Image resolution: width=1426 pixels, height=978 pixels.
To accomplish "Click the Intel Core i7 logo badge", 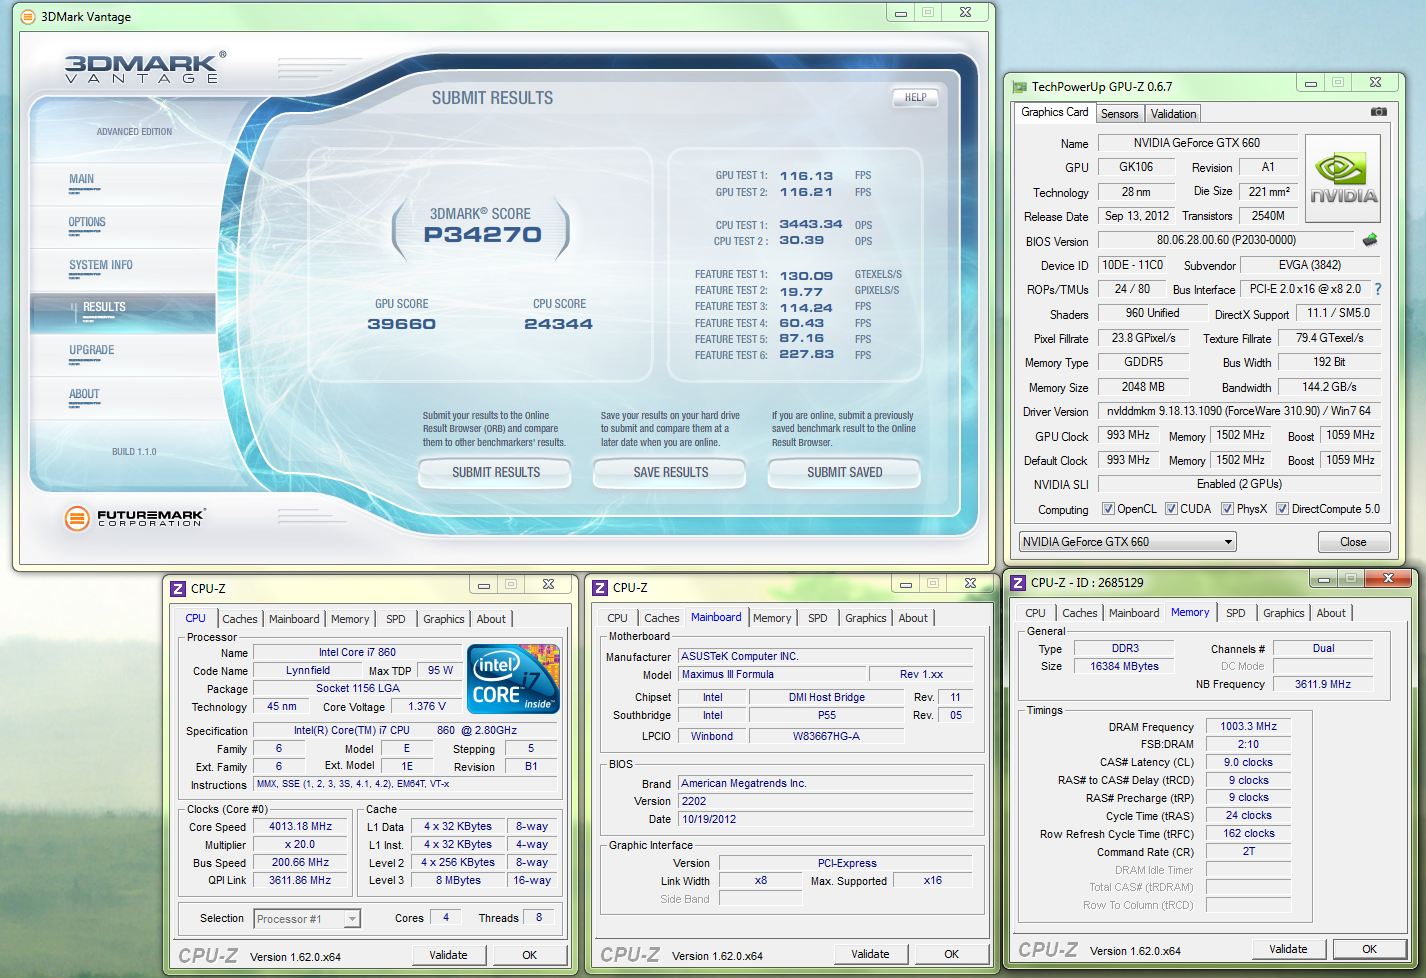I will [513, 679].
